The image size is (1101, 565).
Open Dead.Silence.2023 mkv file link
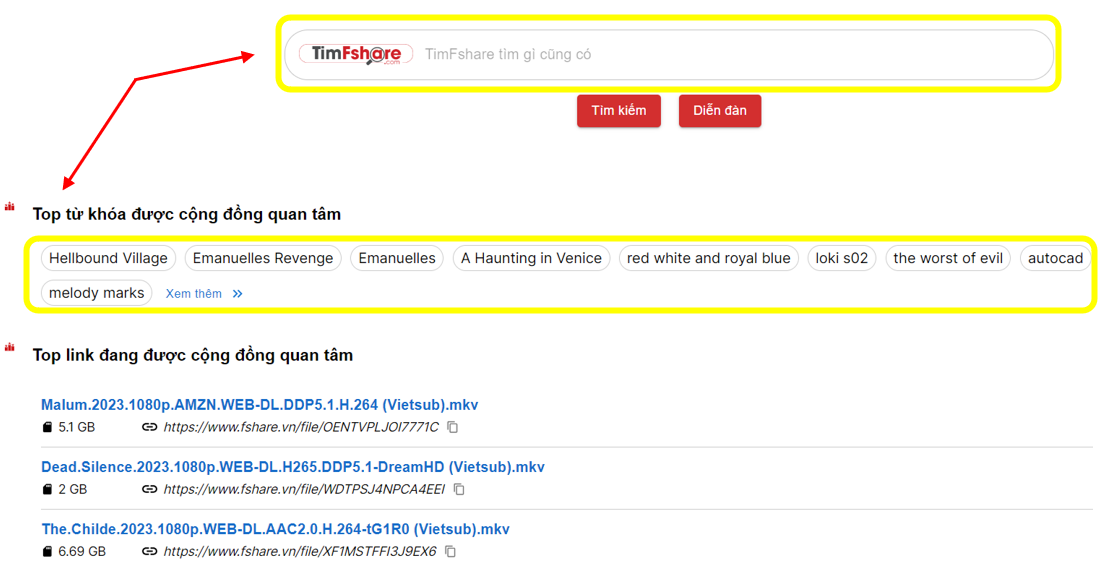point(293,467)
